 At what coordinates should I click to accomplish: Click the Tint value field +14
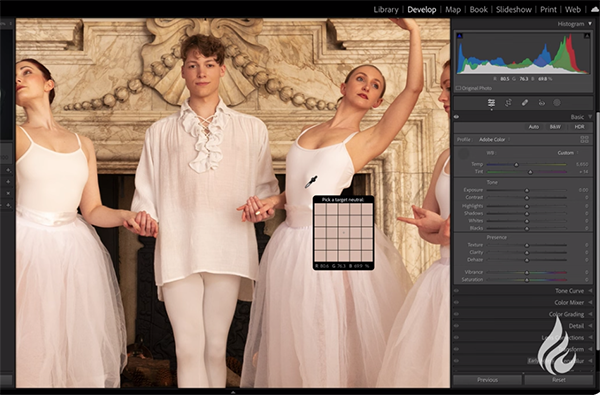tap(584, 172)
